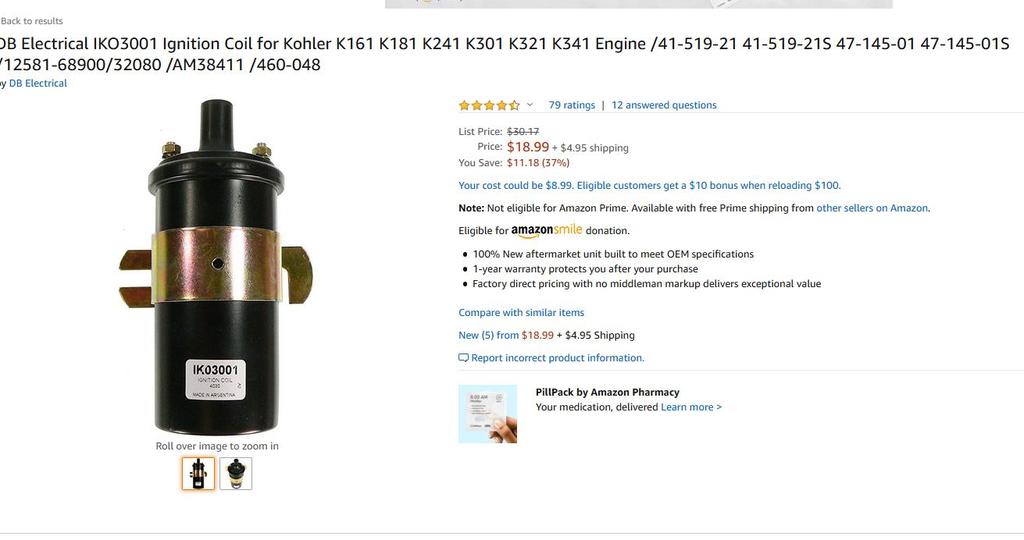Screen dimensions: 1024x540
Task: Report incorrect product information
Action: 557,358
